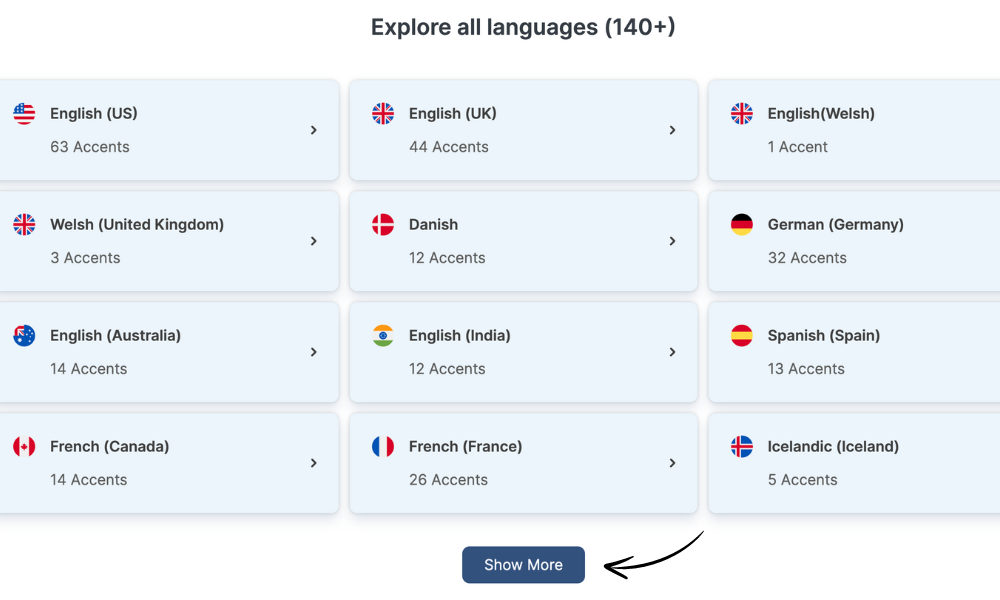Screen dimensions: 1000x600
Task: Click the '5 Accents' text
Action: (x=802, y=479)
